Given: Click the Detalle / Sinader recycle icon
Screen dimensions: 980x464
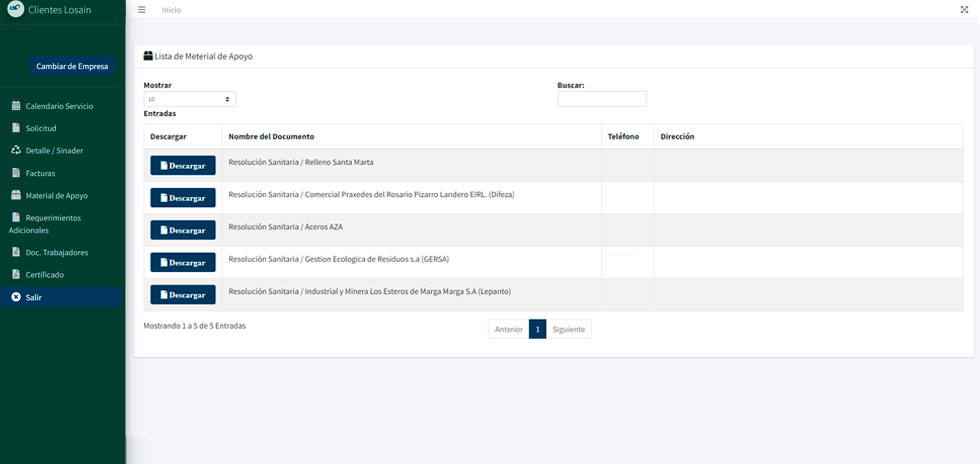Looking at the screenshot, I should pos(16,151).
